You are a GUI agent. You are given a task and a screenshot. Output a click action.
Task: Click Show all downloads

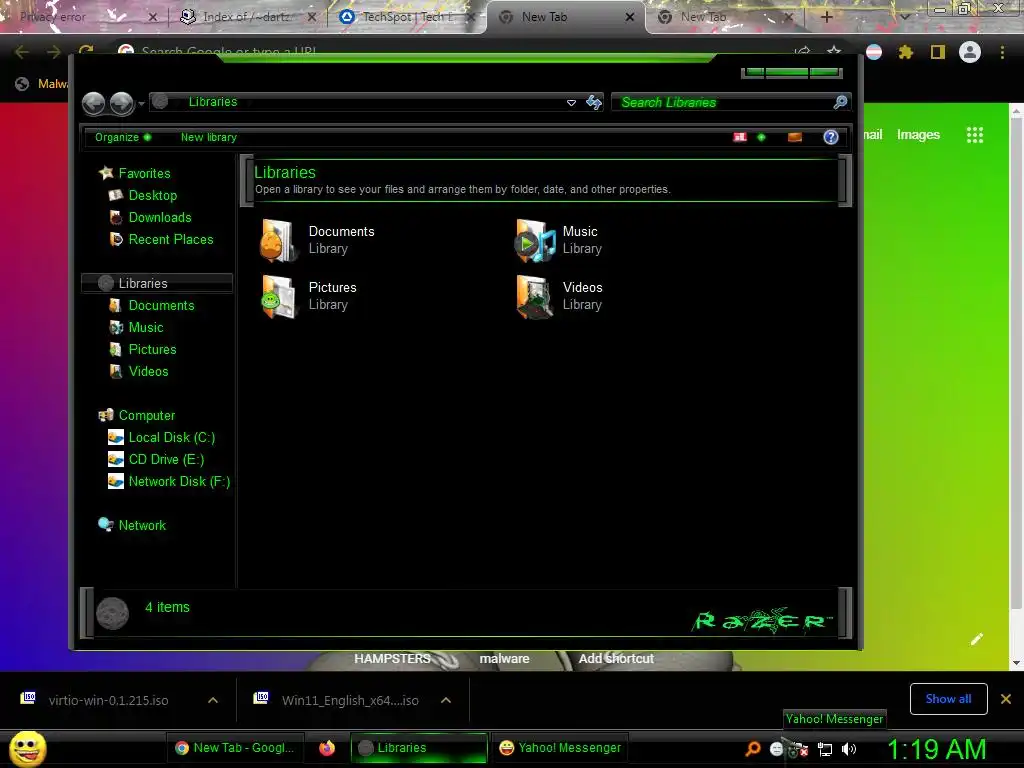tap(948, 699)
